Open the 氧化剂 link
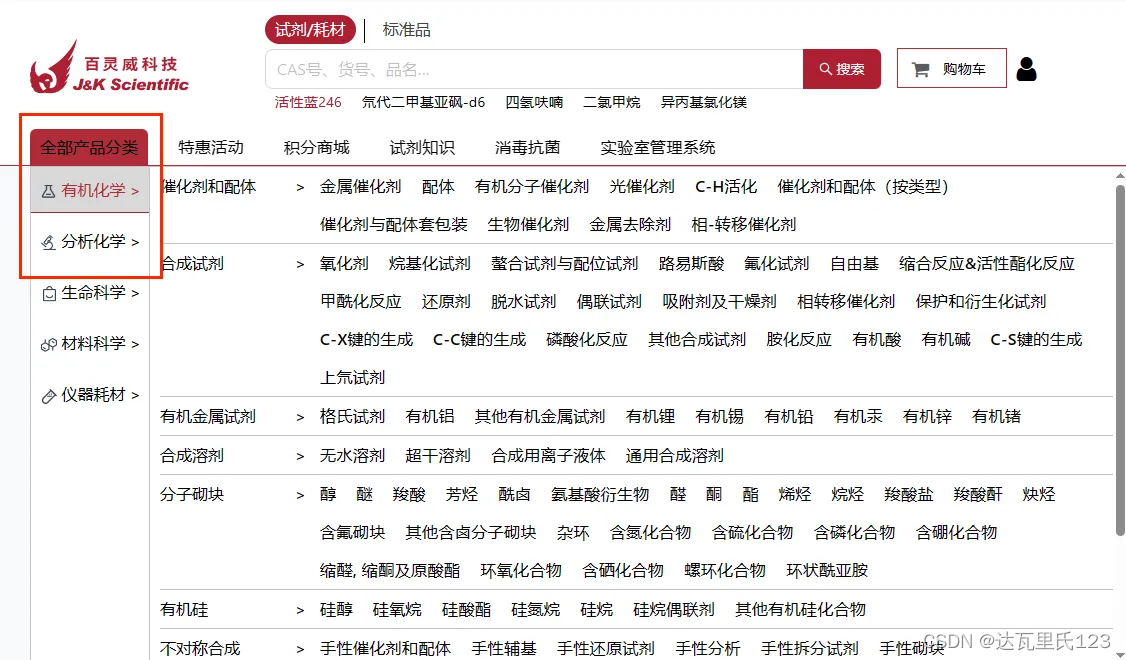 345,264
